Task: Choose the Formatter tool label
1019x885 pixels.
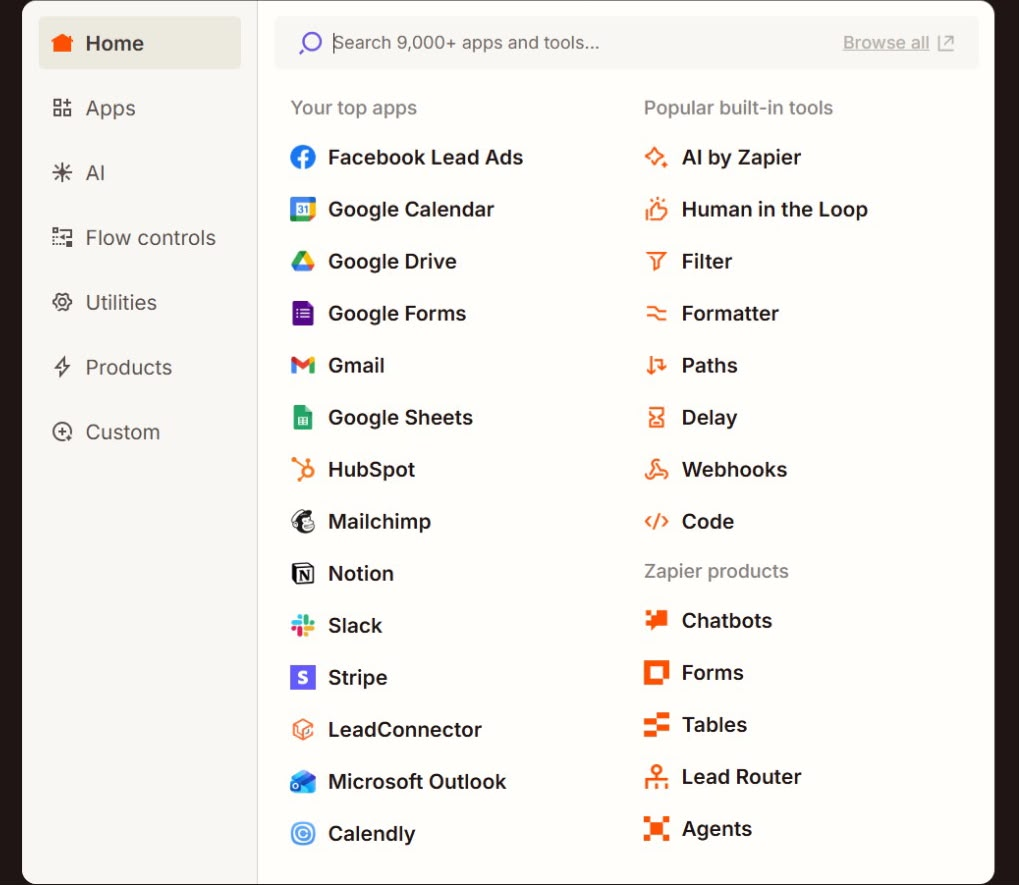Action: click(x=730, y=313)
